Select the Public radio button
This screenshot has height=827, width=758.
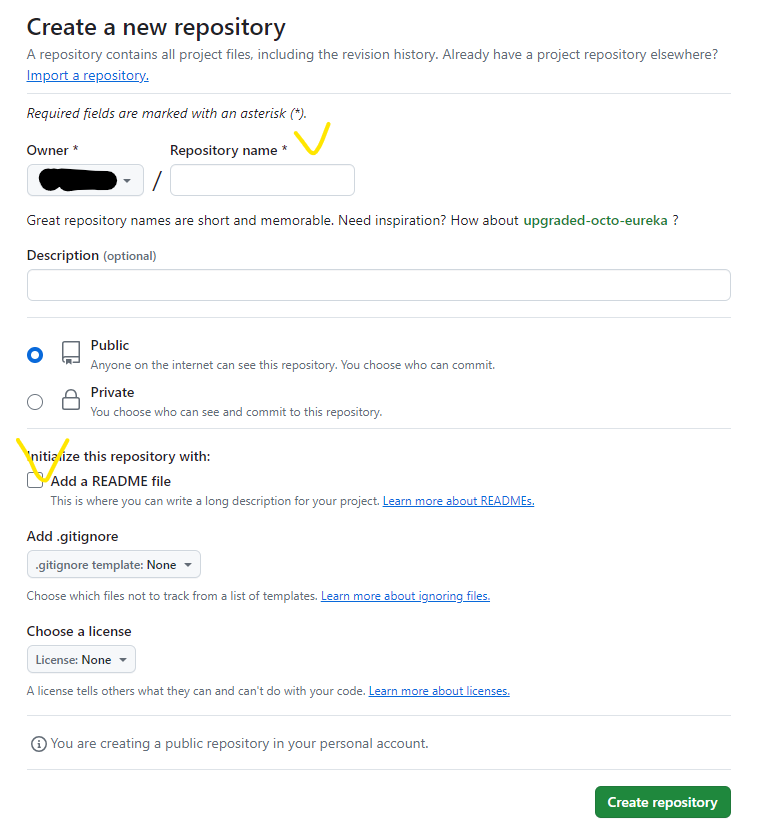[x=35, y=354]
